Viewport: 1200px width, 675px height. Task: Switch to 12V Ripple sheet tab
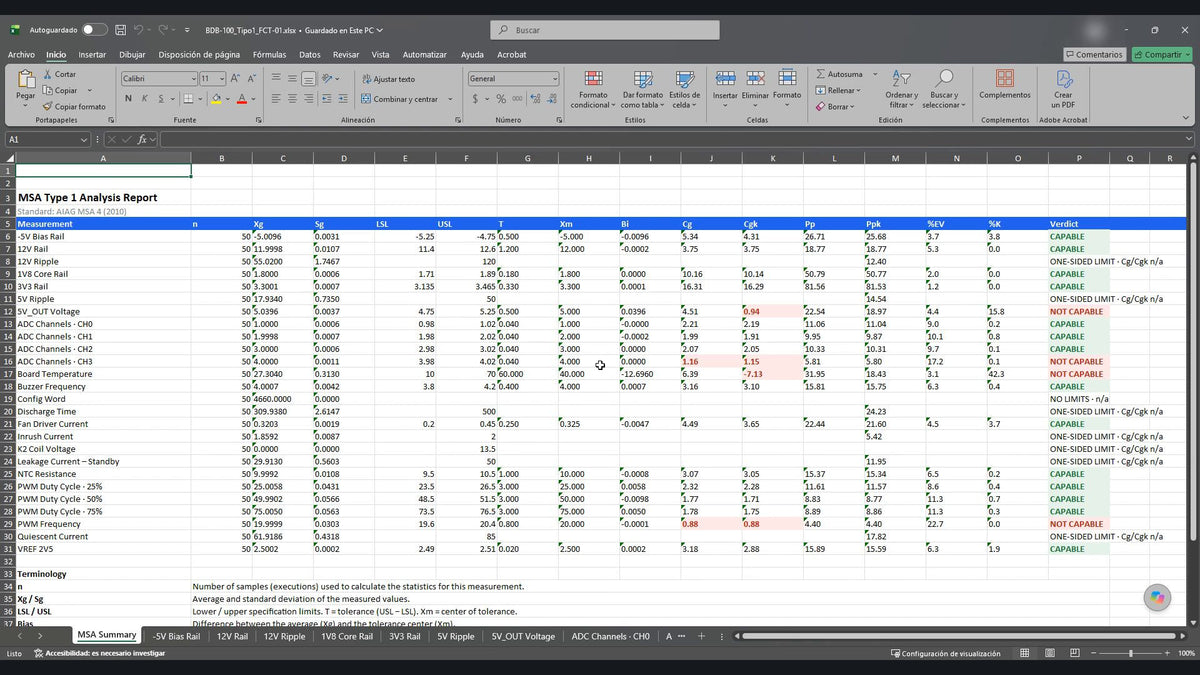(285, 636)
